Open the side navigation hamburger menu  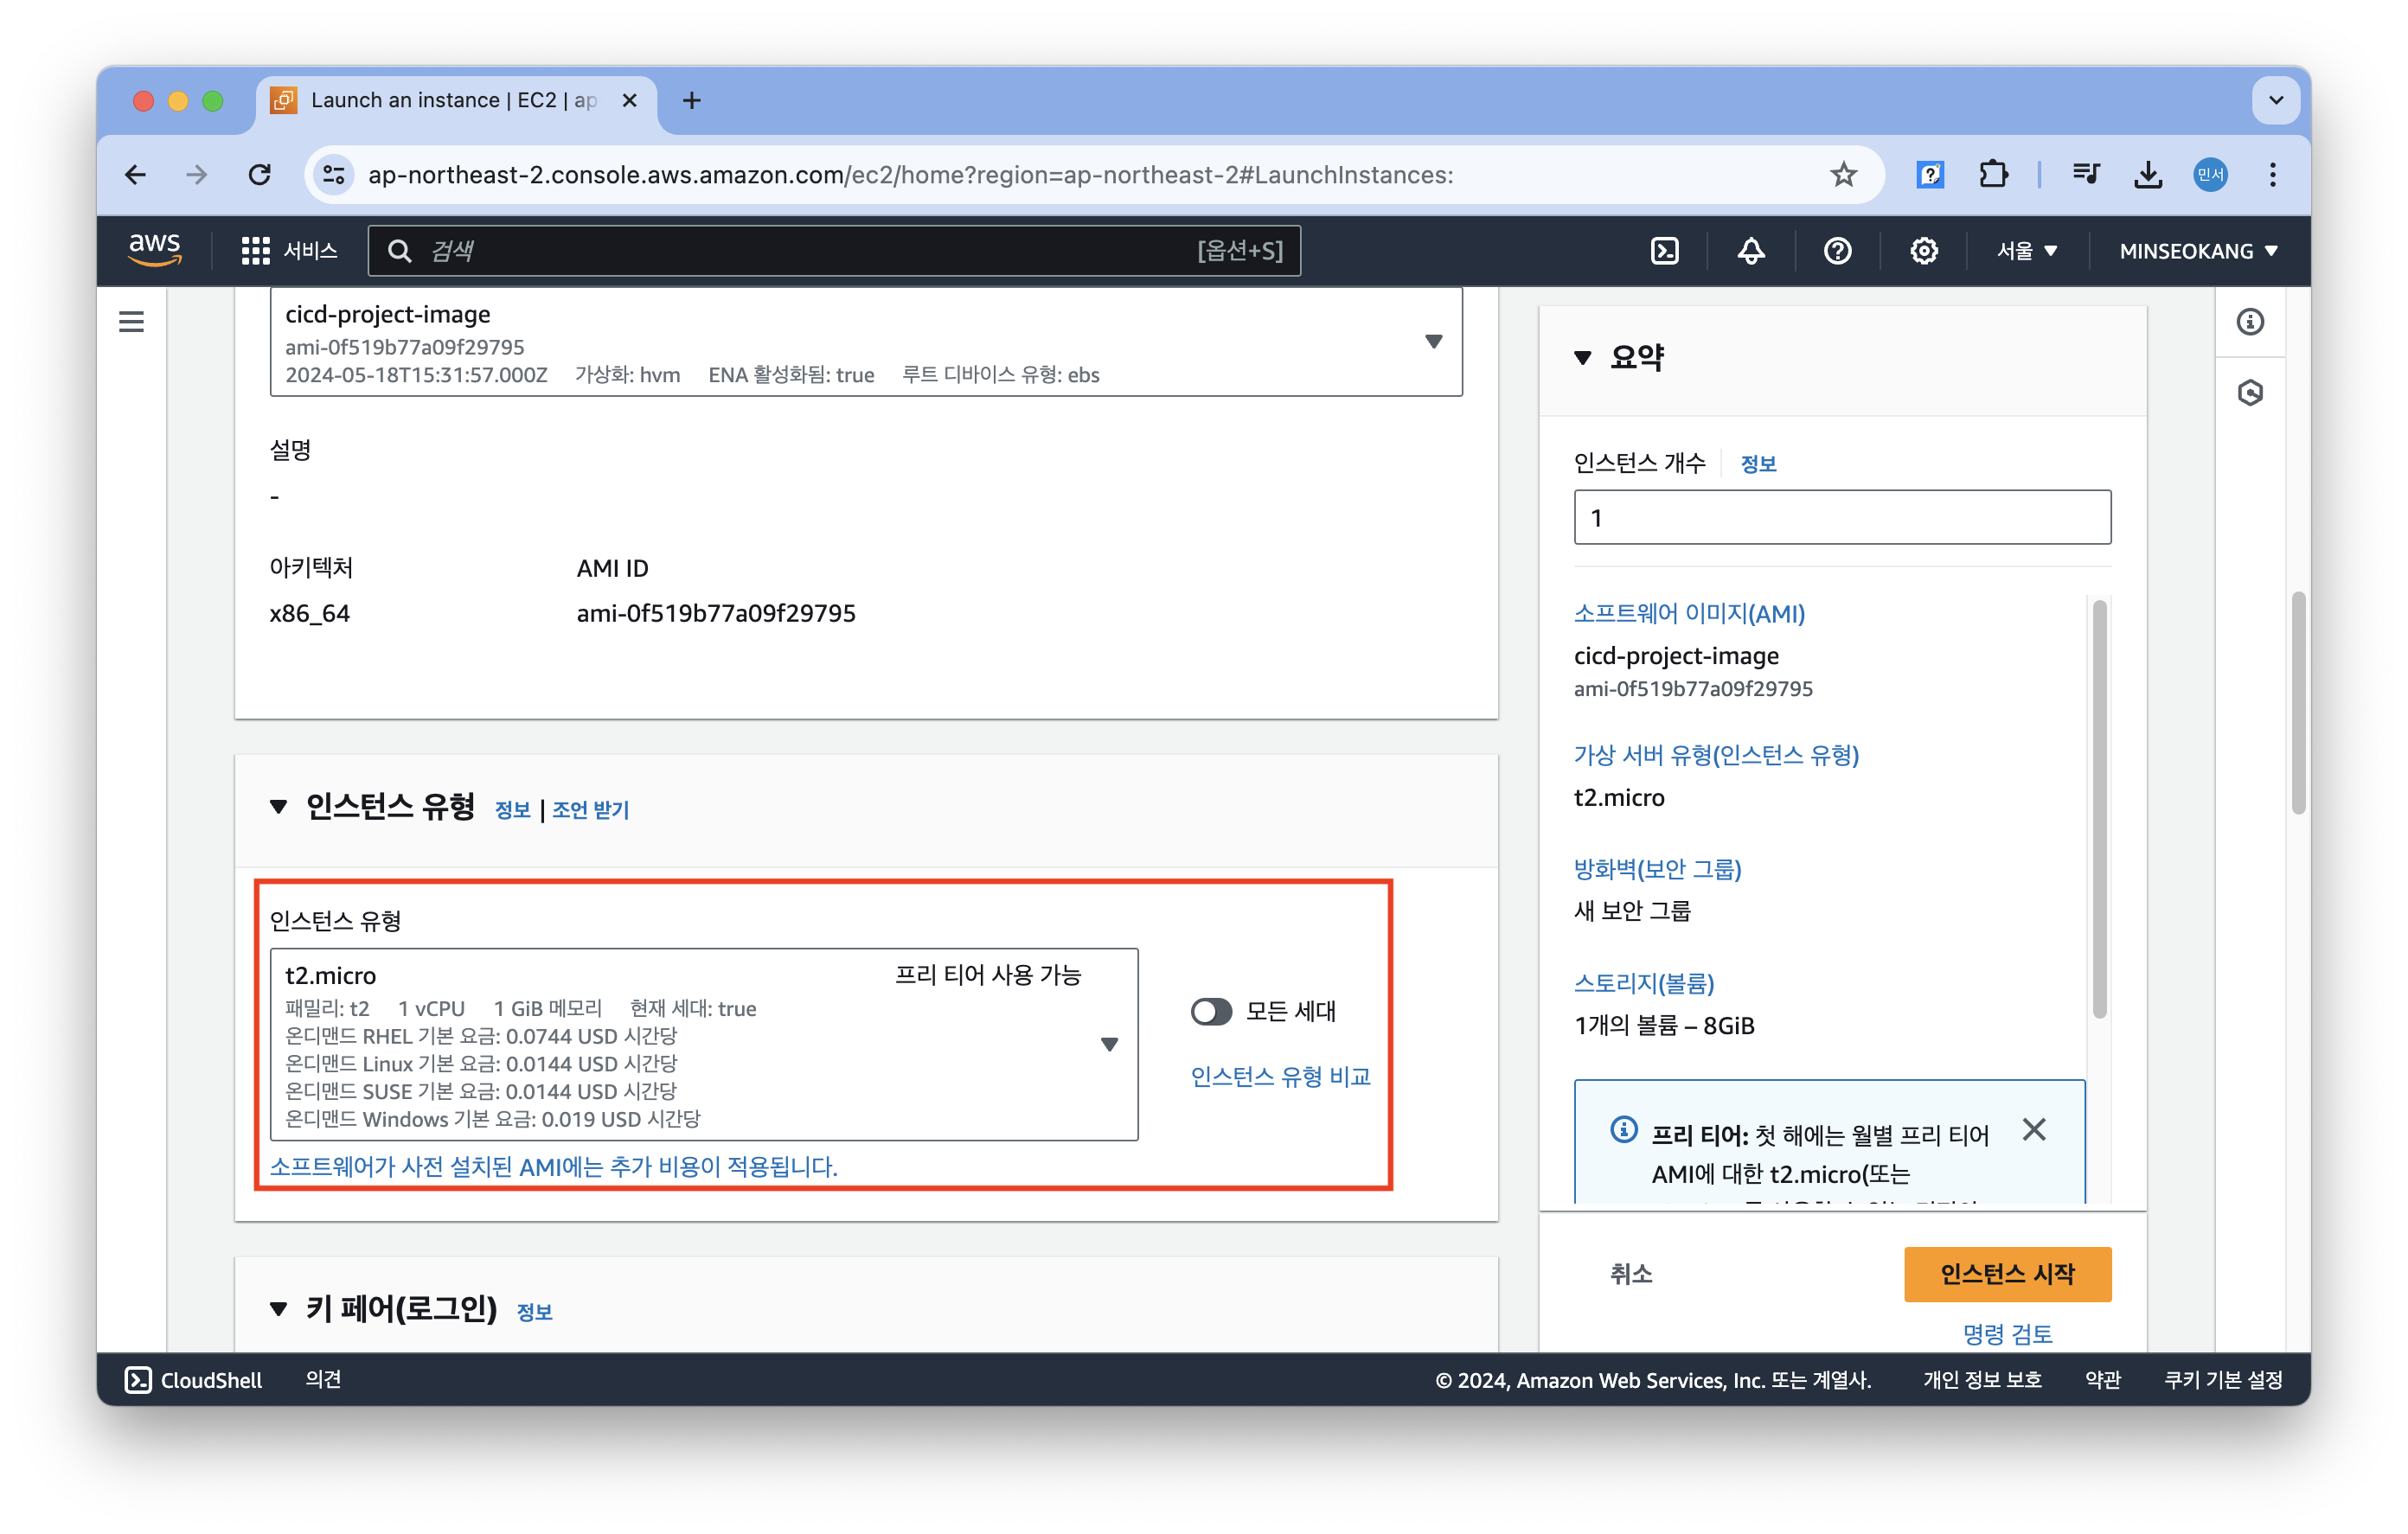click(131, 322)
